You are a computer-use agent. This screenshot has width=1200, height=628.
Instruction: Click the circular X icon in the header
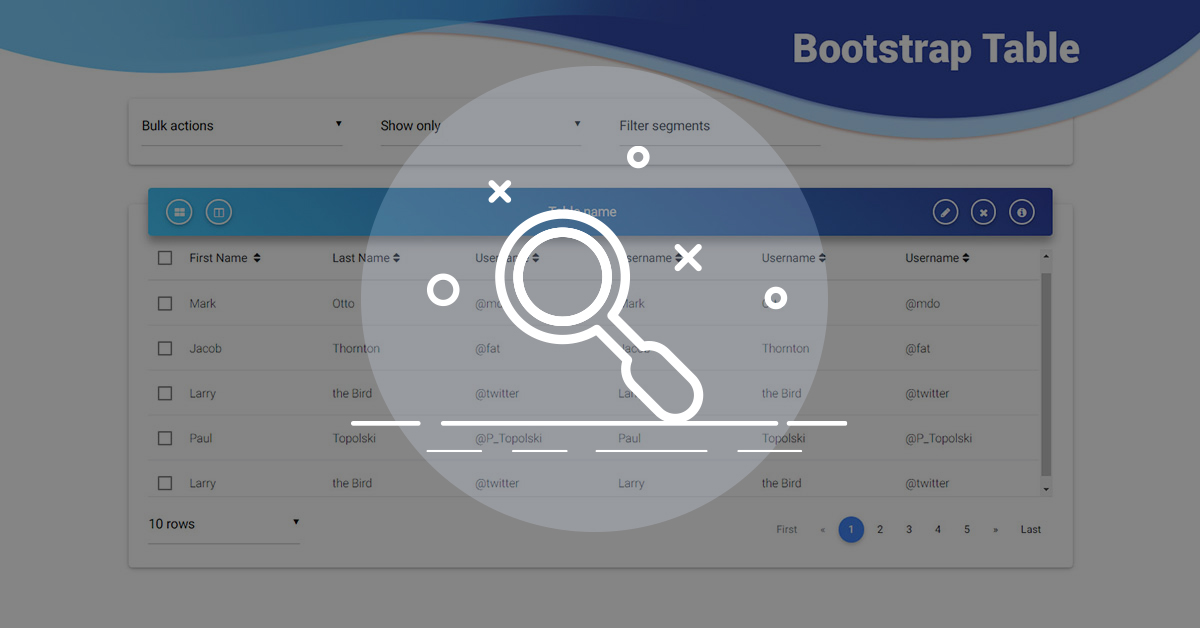click(983, 211)
